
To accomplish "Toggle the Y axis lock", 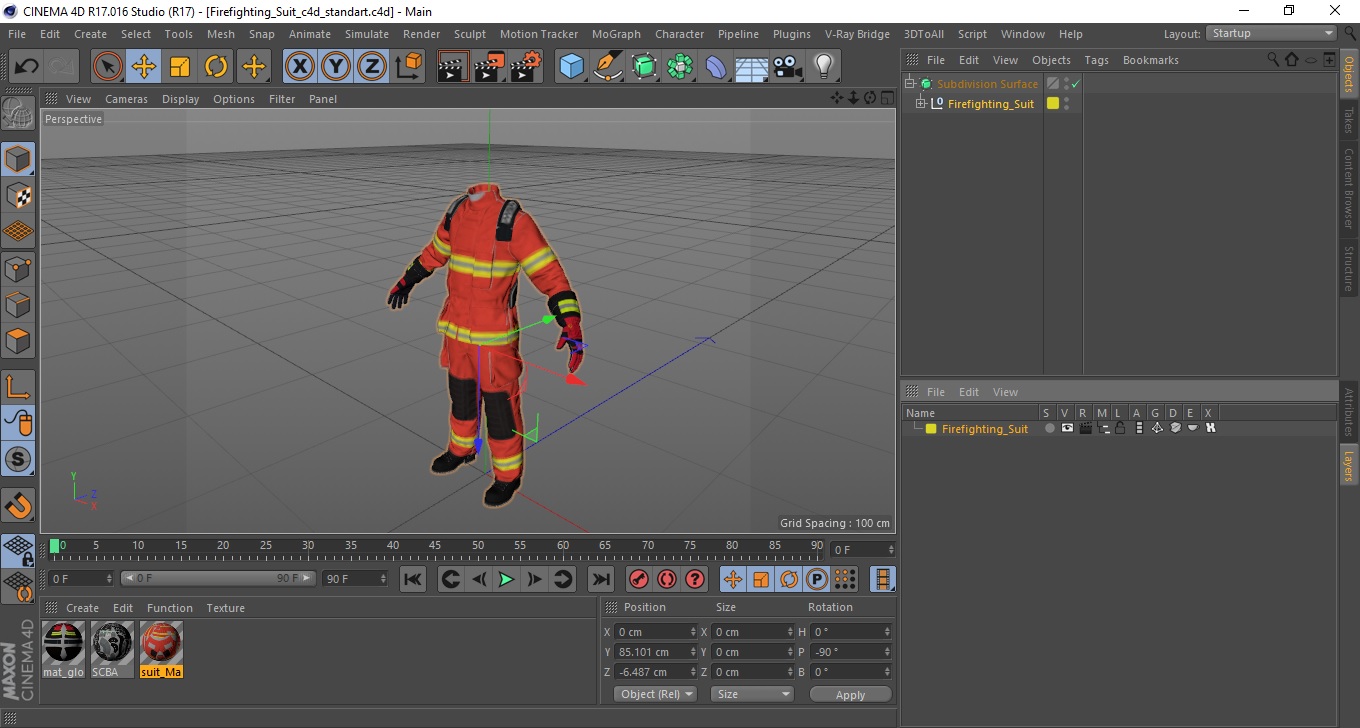I will click(336, 67).
